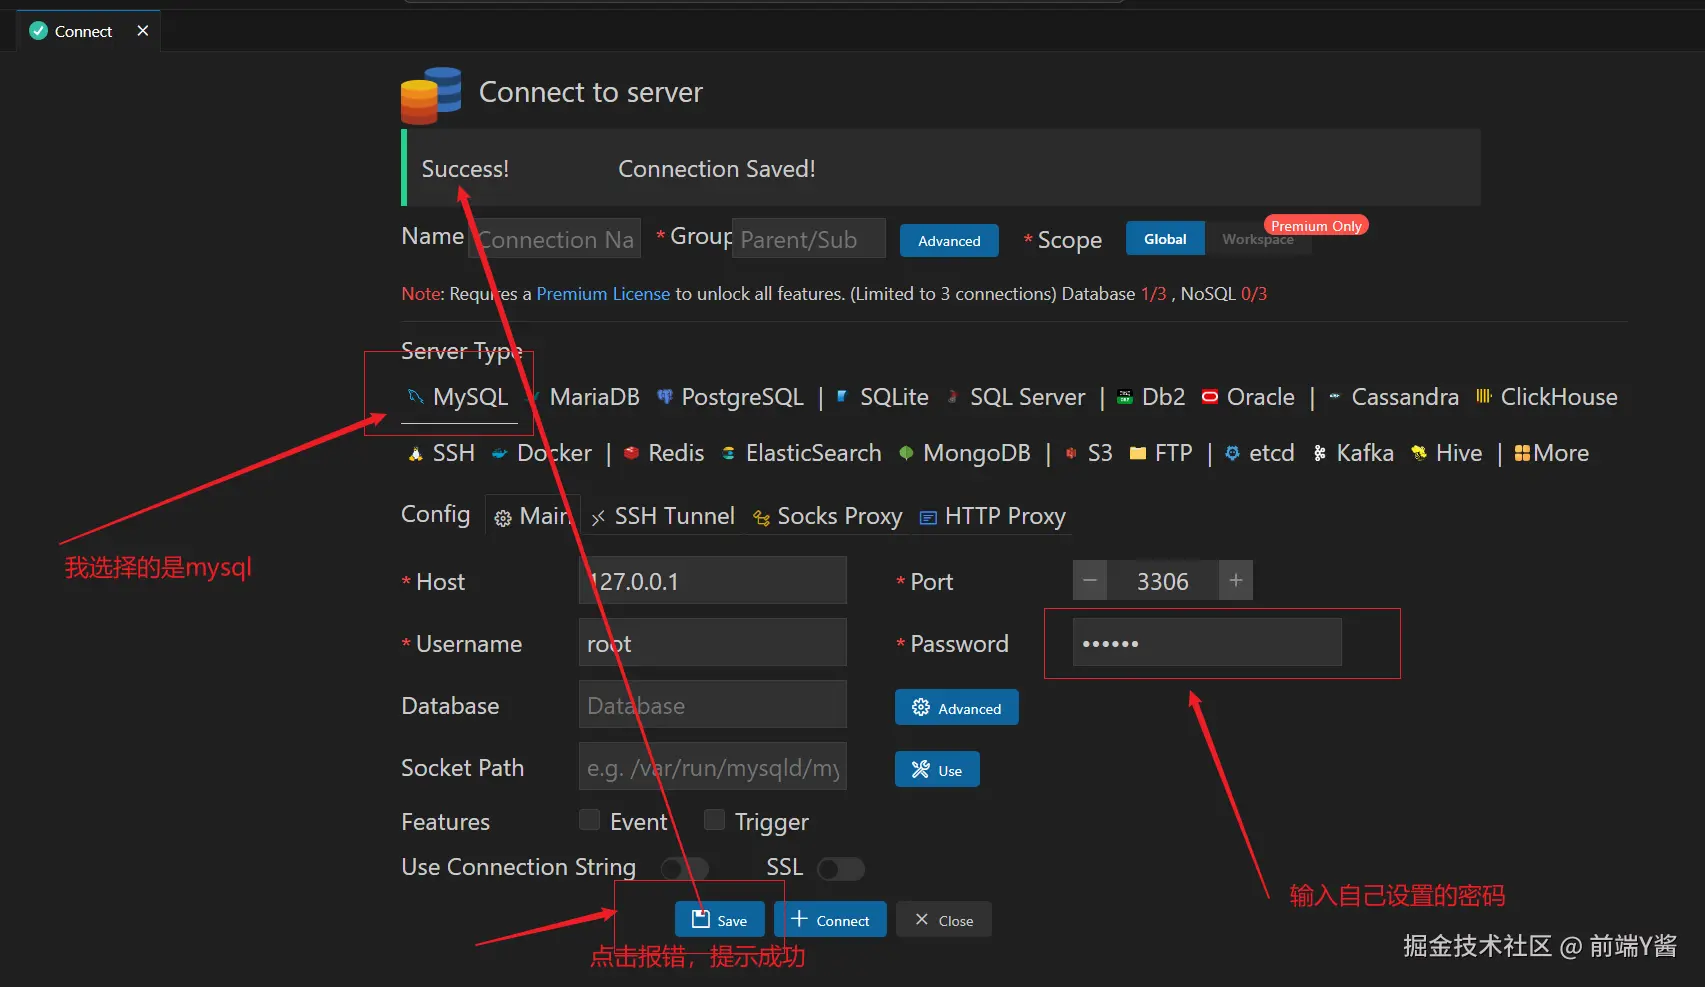Toggle the SSL switch
Screen dimensions: 1705x987
[841, 868]
